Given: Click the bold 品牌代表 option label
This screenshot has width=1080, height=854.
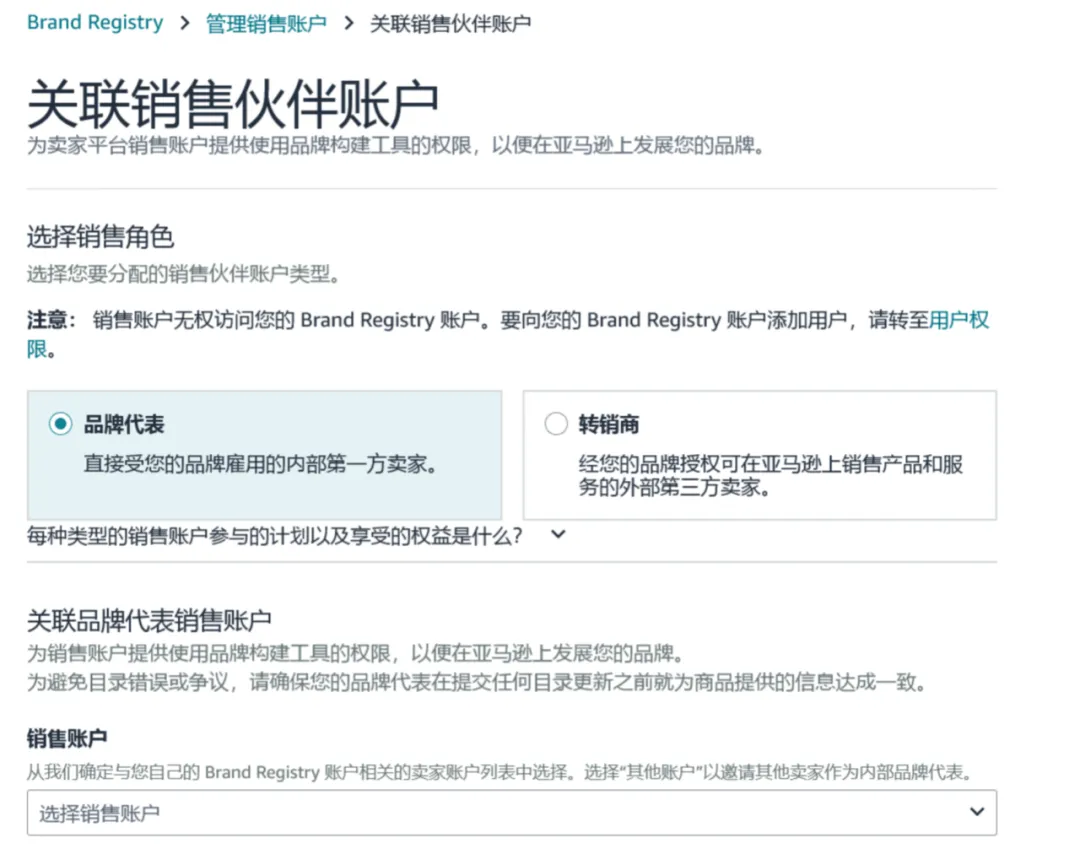Looking at the screenshot, I should pyautogui.click(x=124, y=424).
